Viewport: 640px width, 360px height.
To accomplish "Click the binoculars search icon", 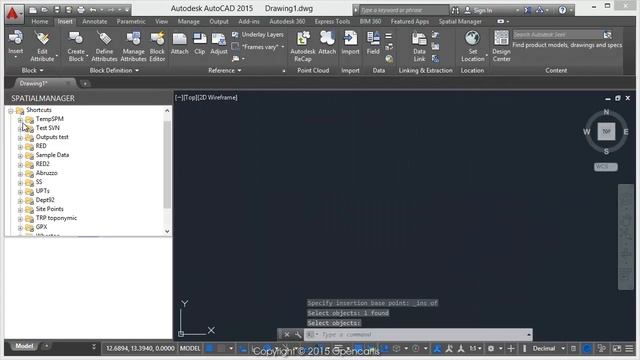I will (x=455, y=10).
